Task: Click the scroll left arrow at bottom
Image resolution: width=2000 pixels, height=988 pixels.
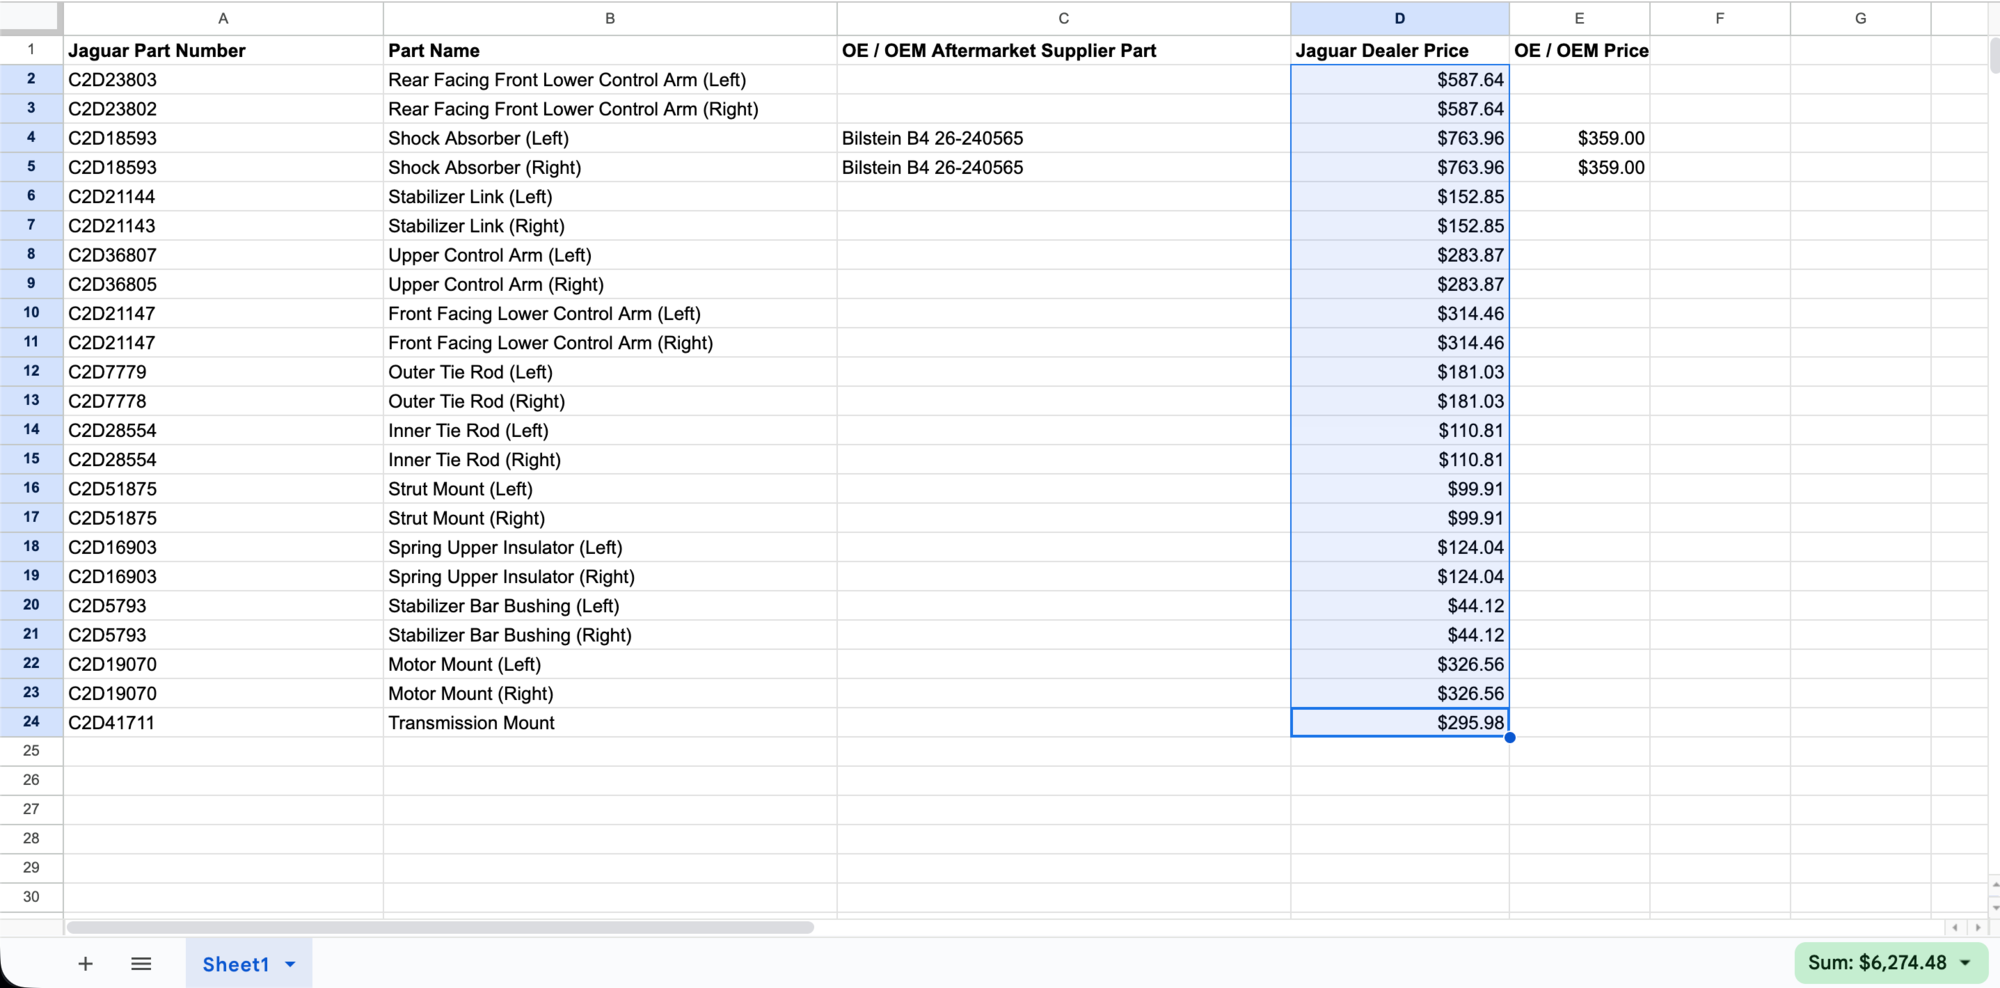Action: (1955, 927)
